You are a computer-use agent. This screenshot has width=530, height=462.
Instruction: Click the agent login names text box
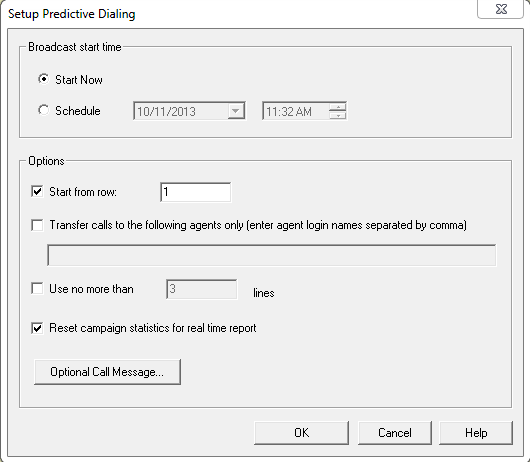pos(272,255)
